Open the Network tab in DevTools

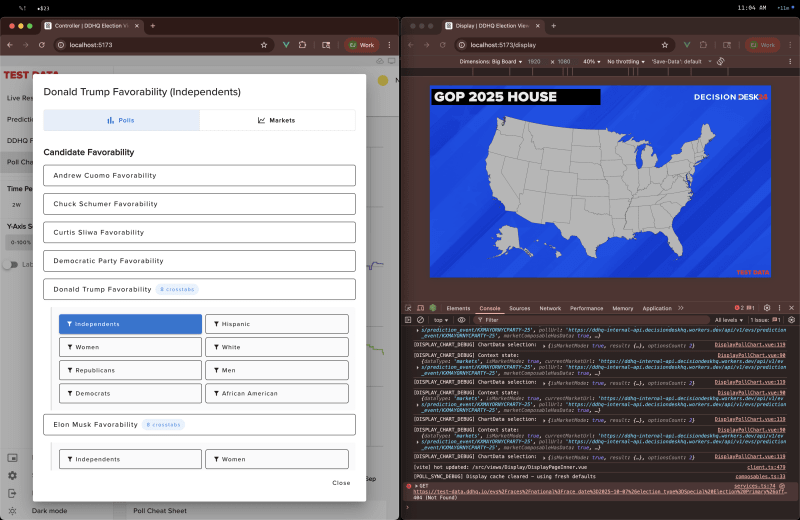pyautogui.click(x=550, y=308)
